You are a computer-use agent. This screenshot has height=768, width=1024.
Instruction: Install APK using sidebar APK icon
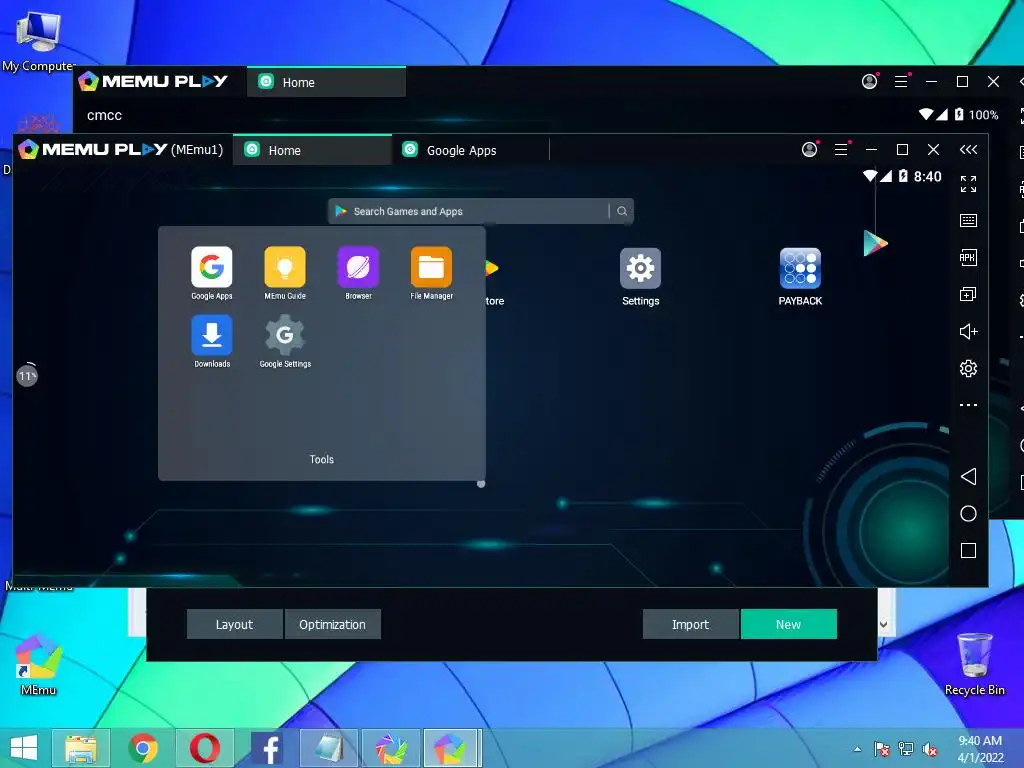[968, 257]
